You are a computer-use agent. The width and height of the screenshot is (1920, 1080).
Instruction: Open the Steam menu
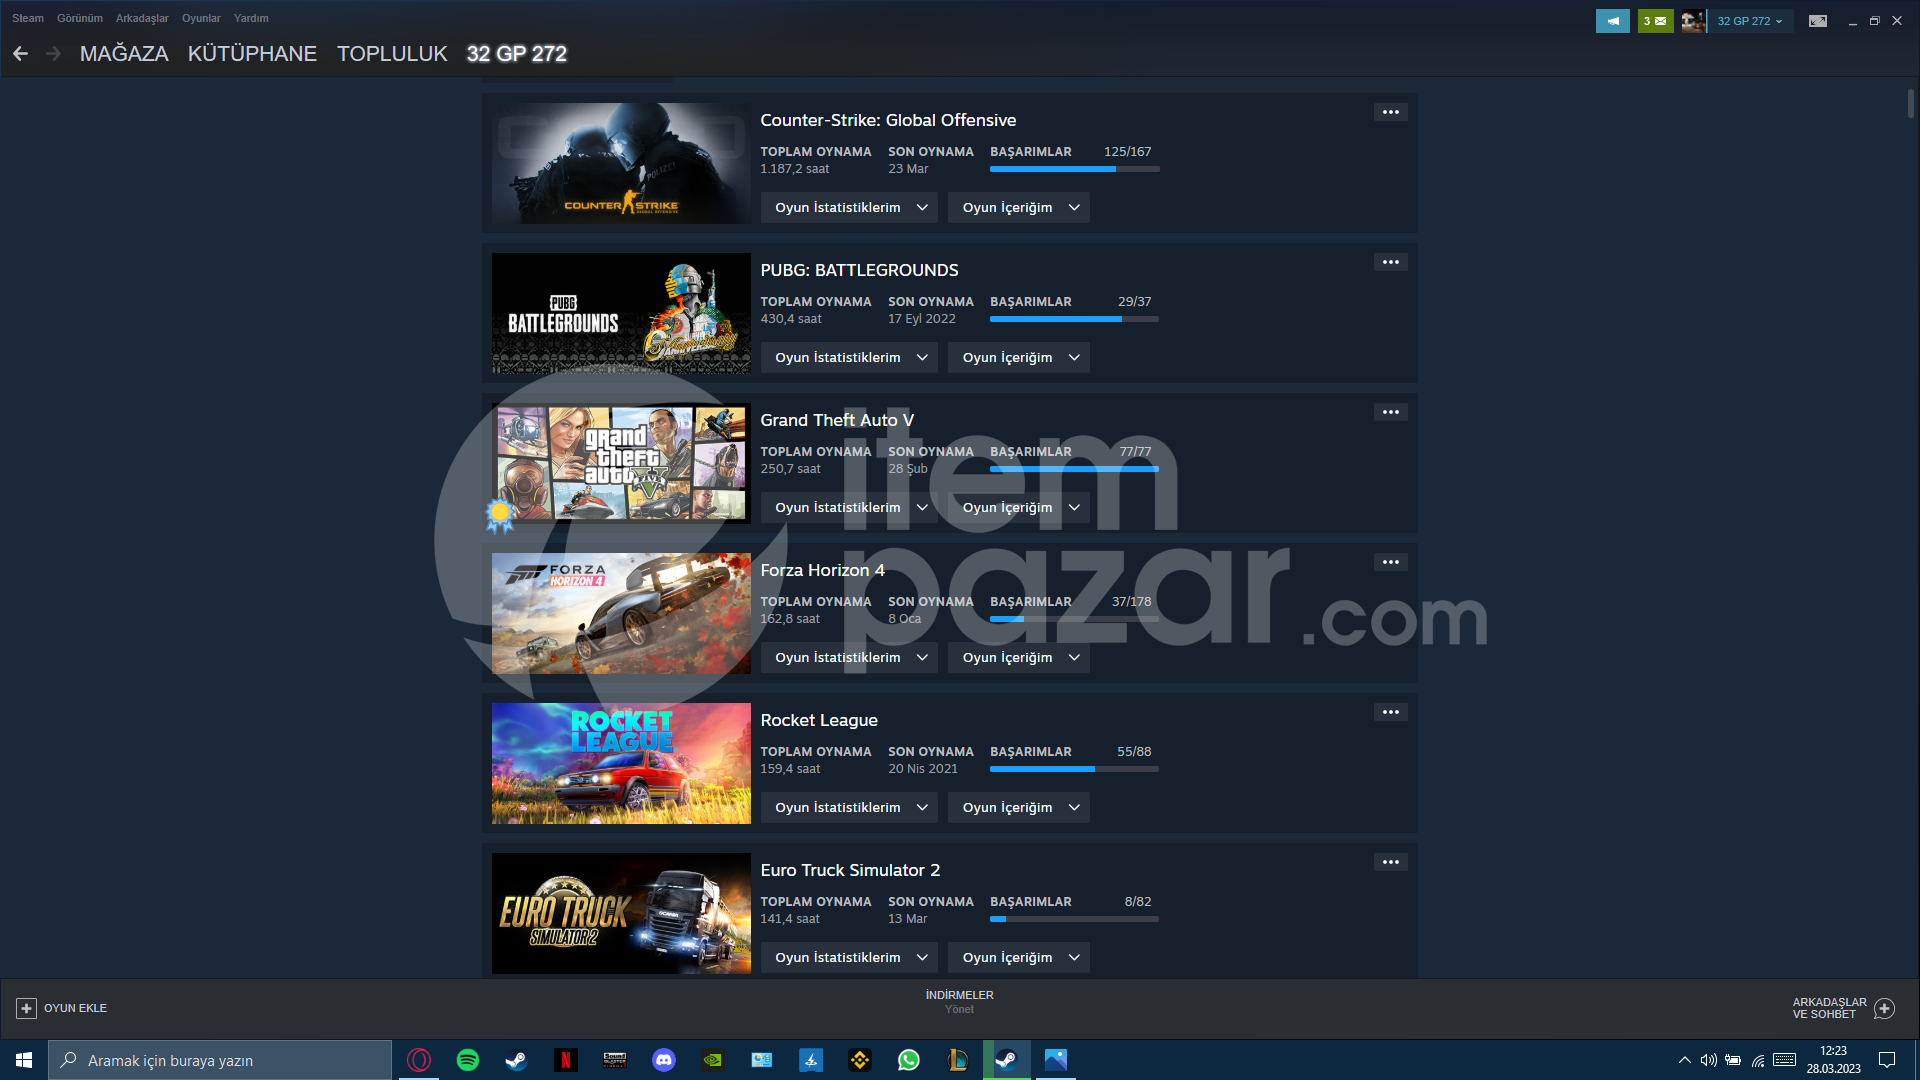[x=27, y=18]
